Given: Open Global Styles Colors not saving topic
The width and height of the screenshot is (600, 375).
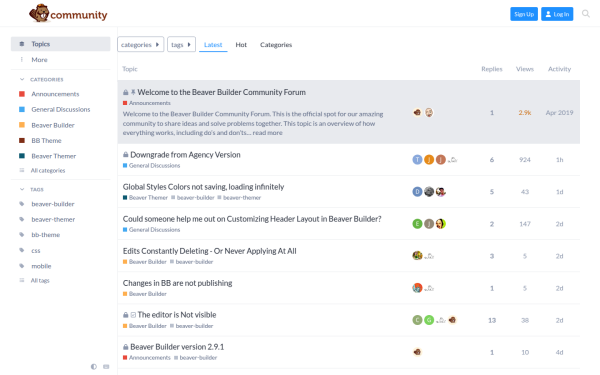Looking at the screenshot, I should click(x=203, y=187).
